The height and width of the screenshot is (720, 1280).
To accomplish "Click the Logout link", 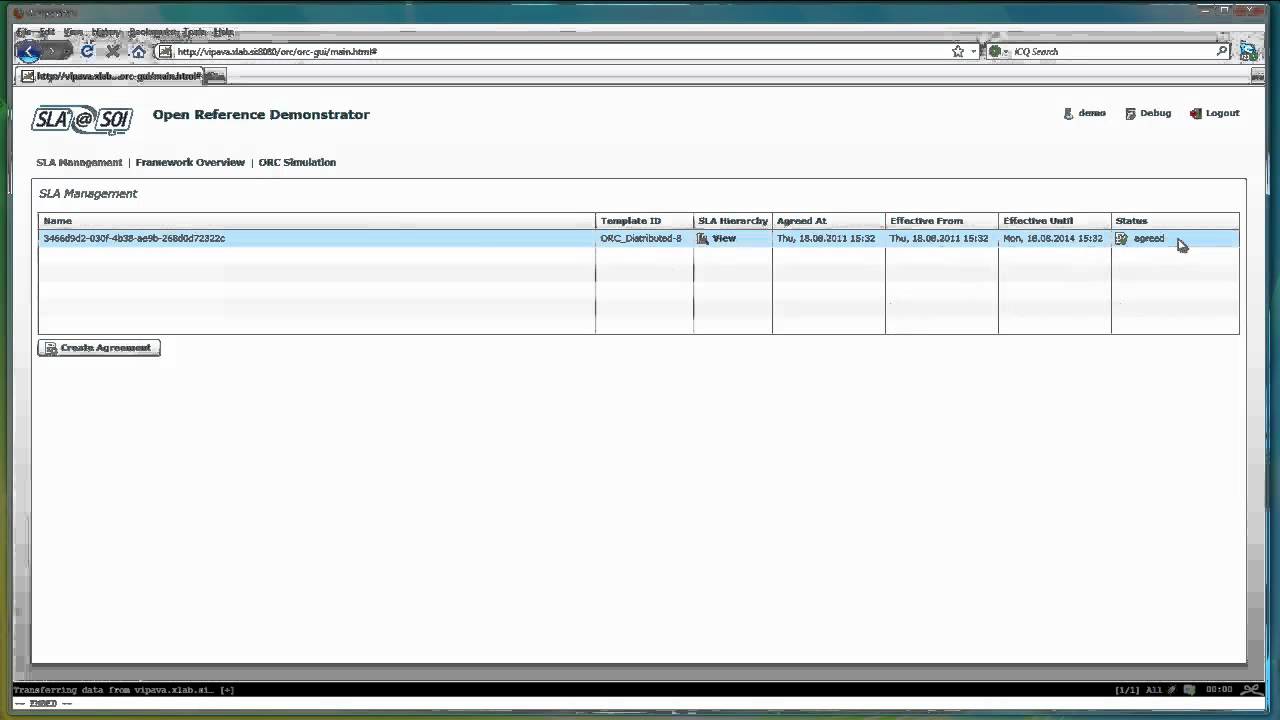I will (x=1222, y=113).
